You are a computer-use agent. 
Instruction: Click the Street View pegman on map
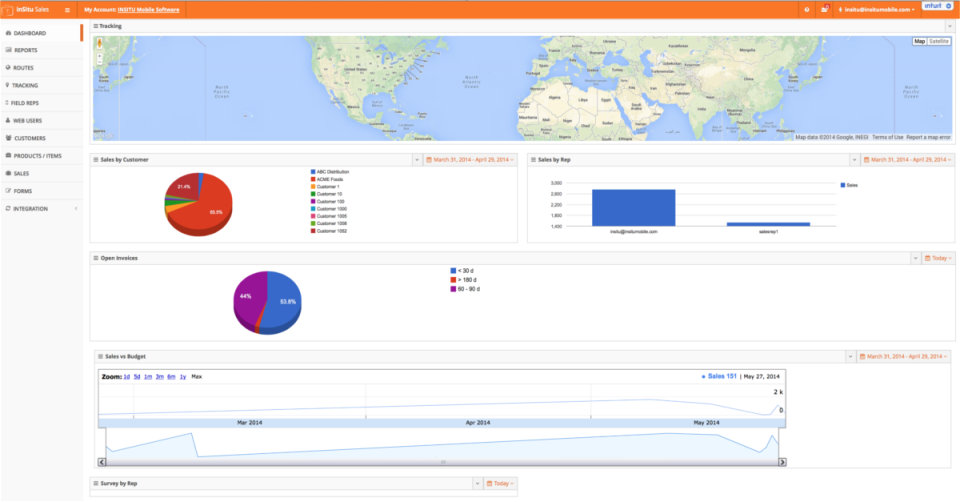click(100, 43)
